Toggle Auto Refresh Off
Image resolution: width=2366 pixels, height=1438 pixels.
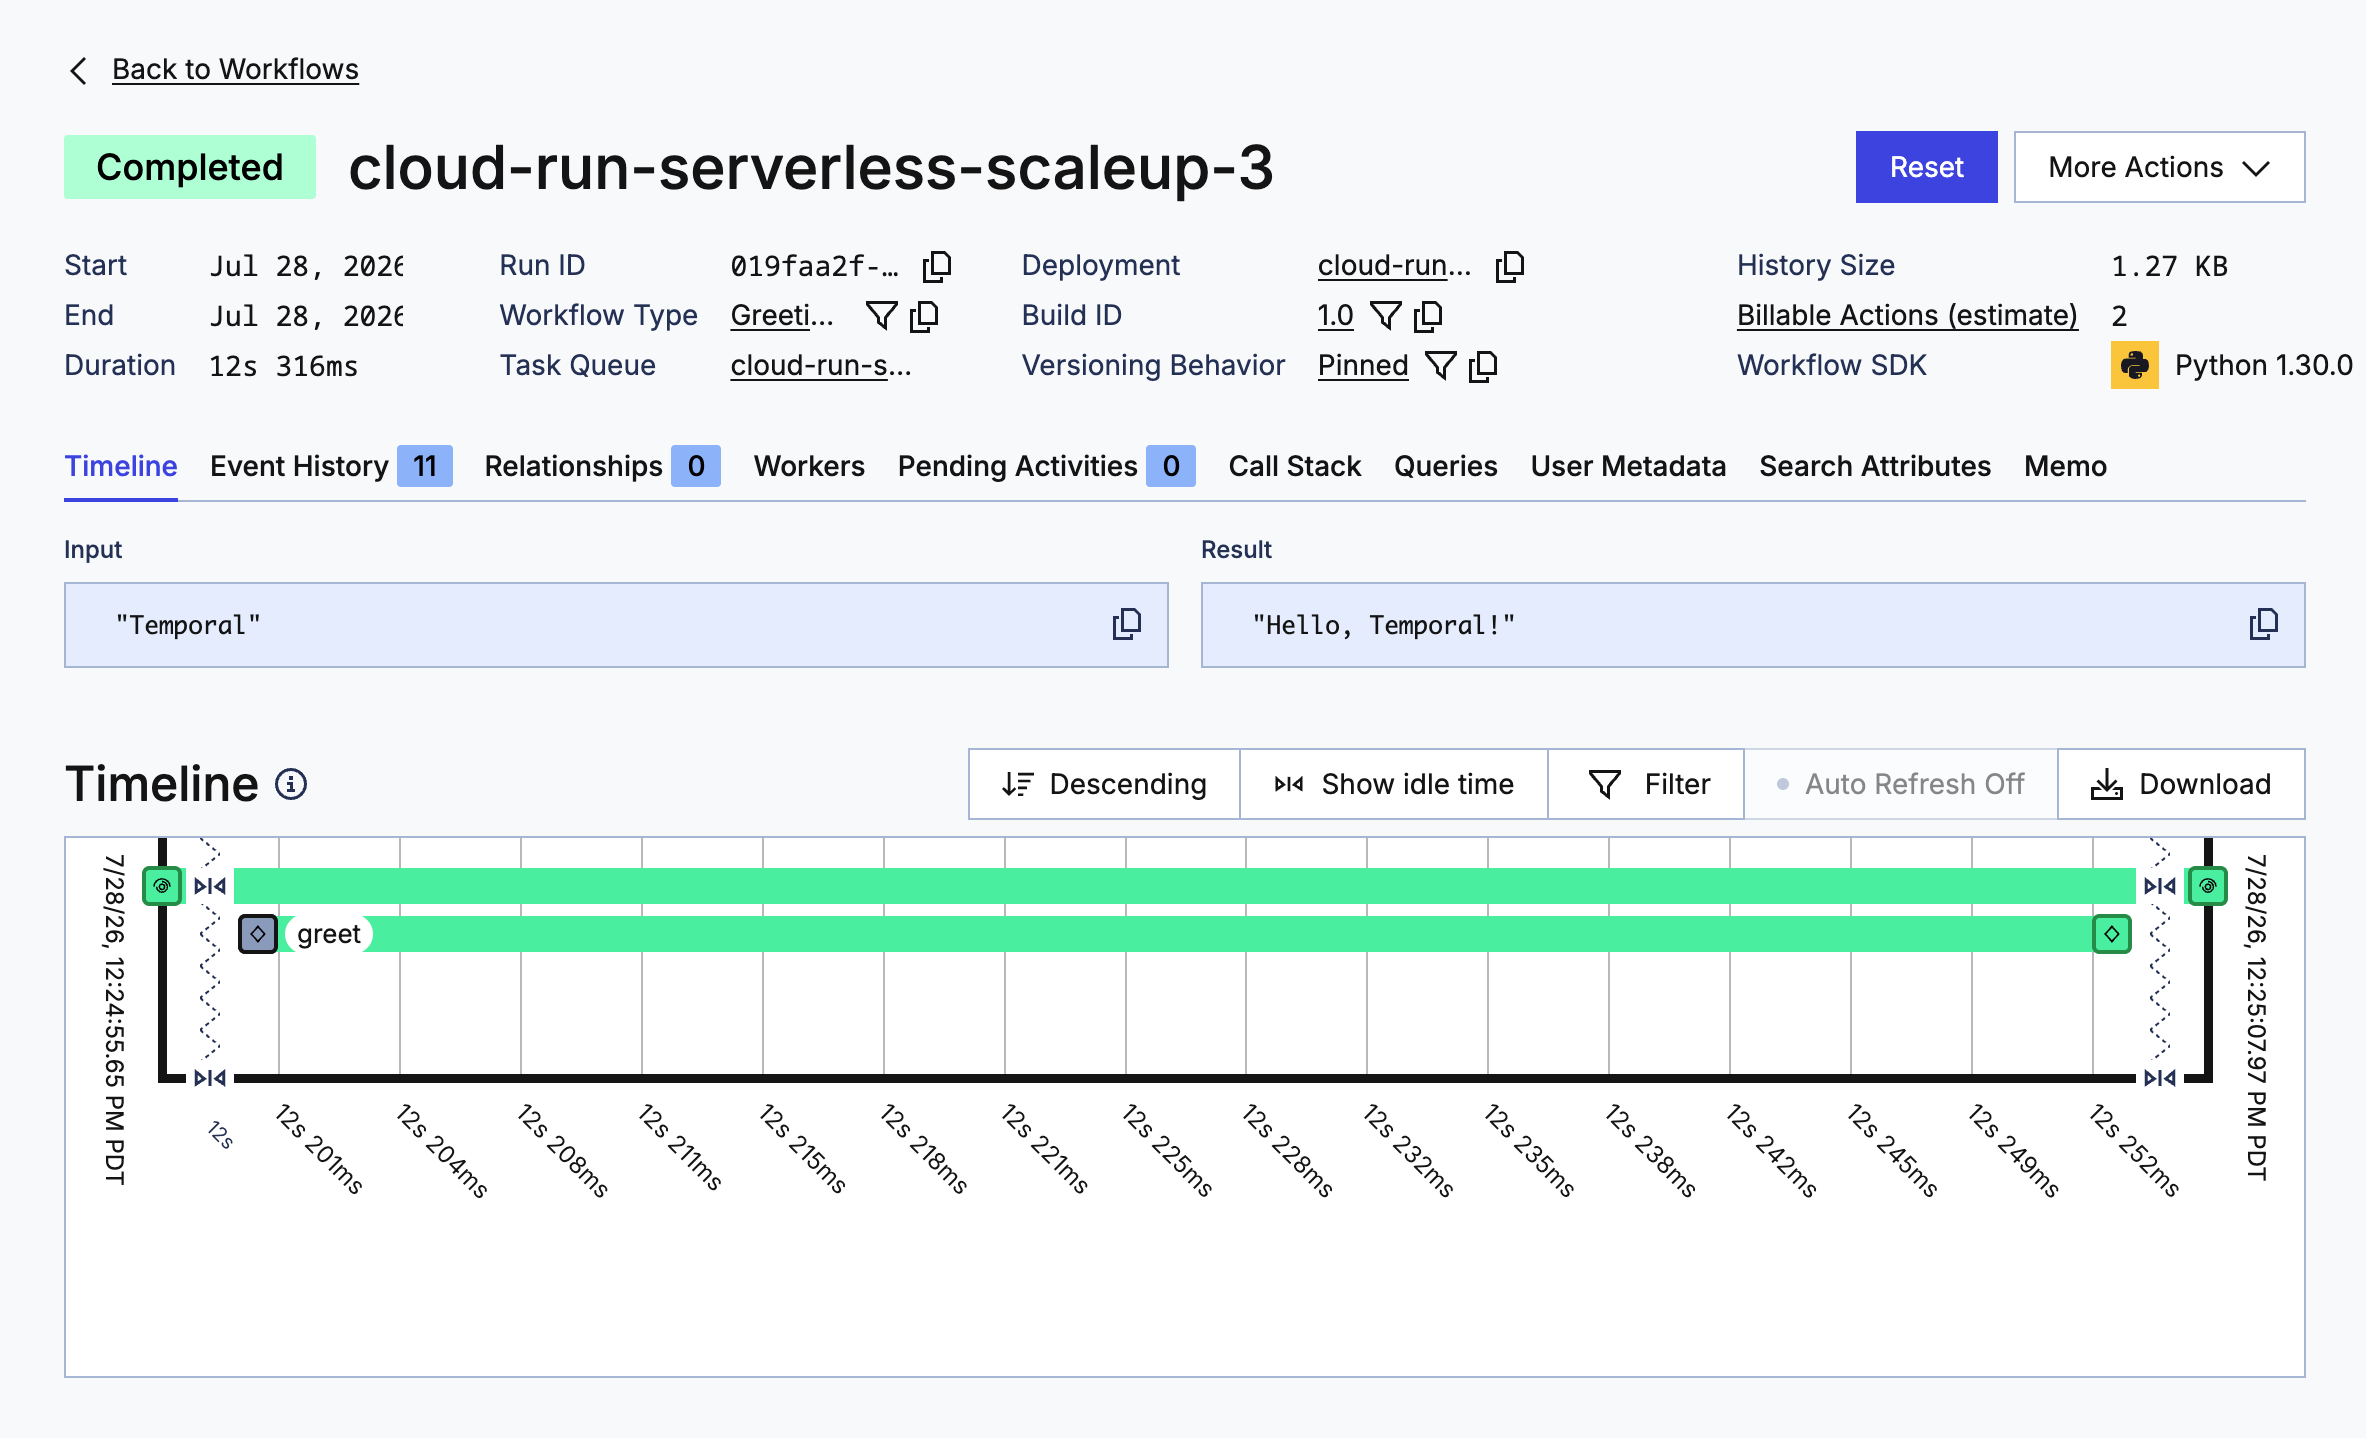pos(1901,784)
